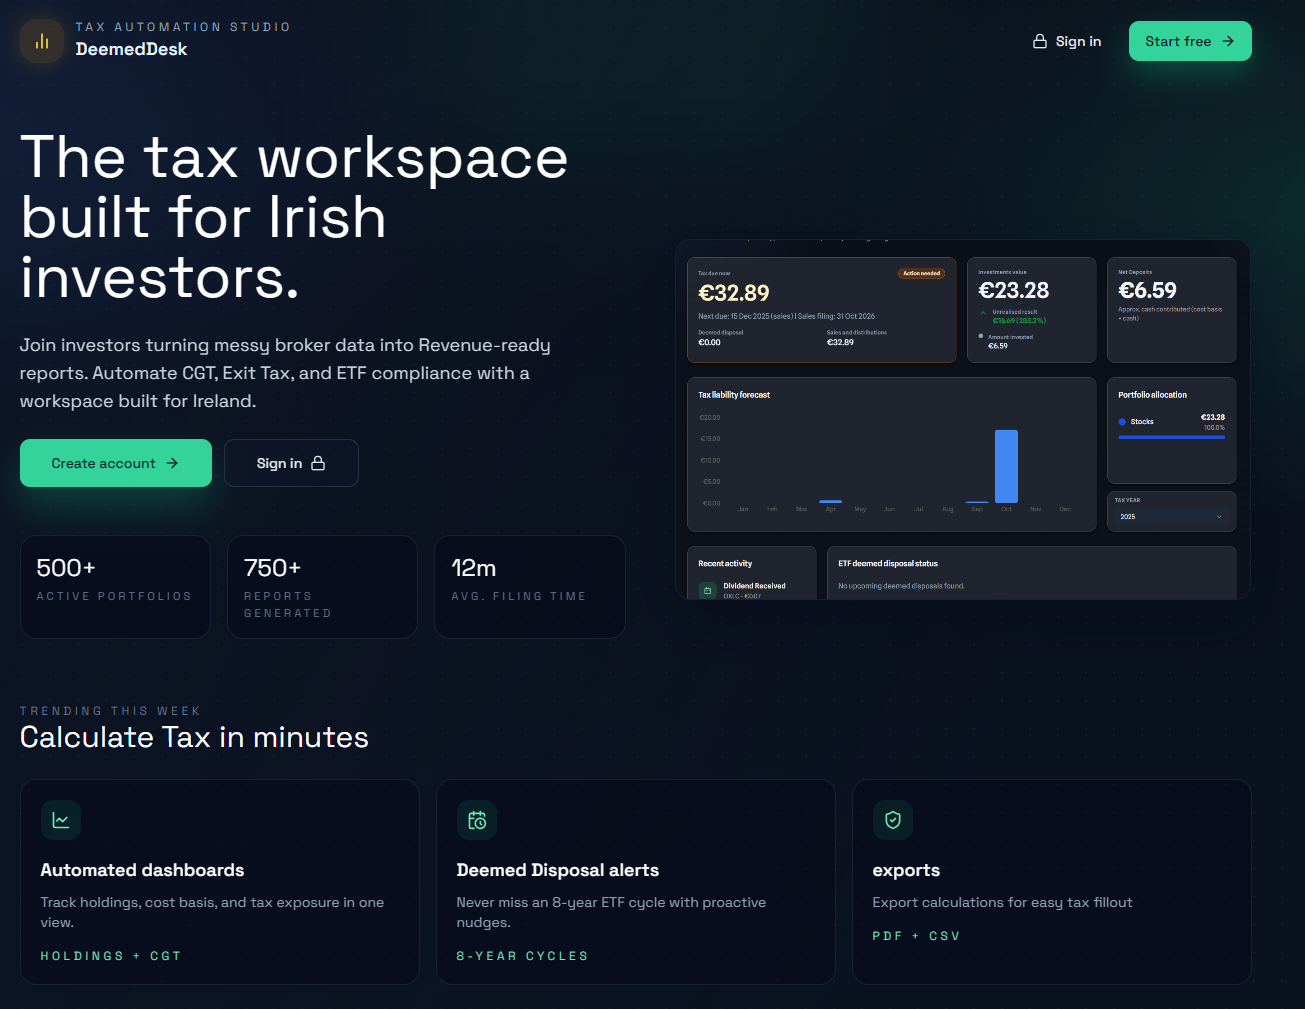Toggle the Unrealised result legend indicator
Screen dimensions: 1305x1009
[x=983, y=312]
